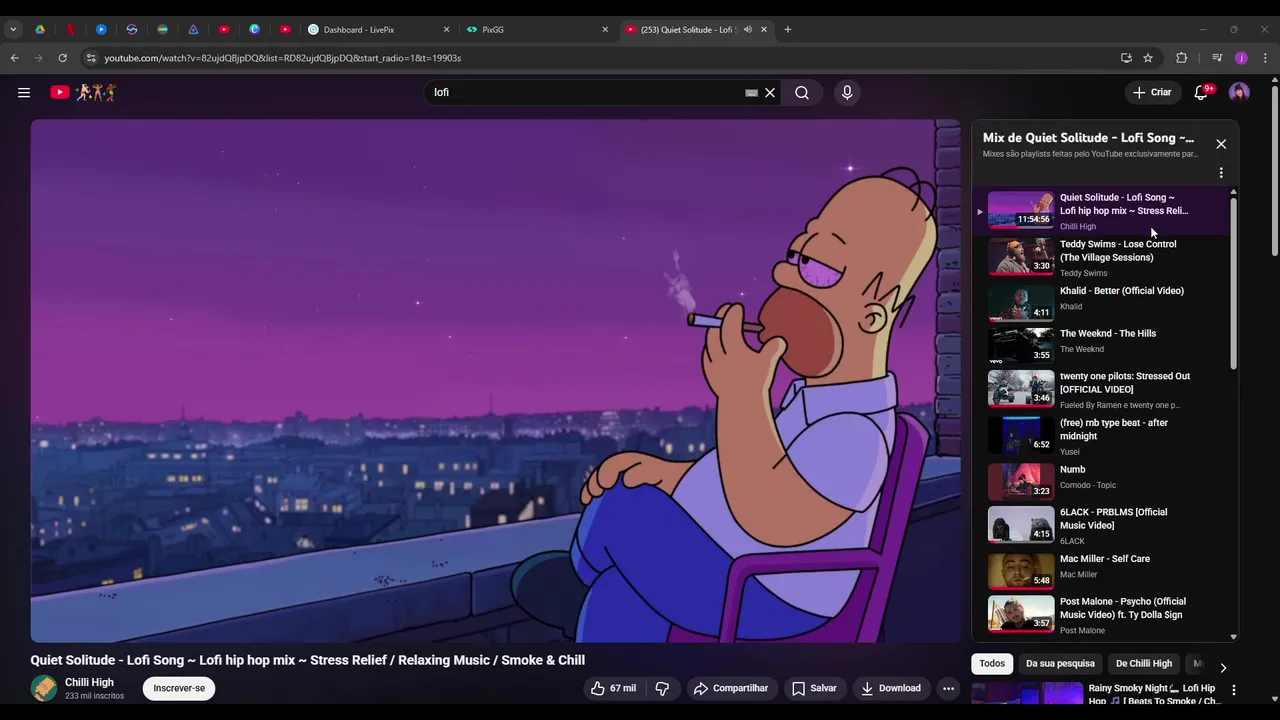Open more actions below the video
Viewport: 1280px width, 720px height.
point(948,688)
